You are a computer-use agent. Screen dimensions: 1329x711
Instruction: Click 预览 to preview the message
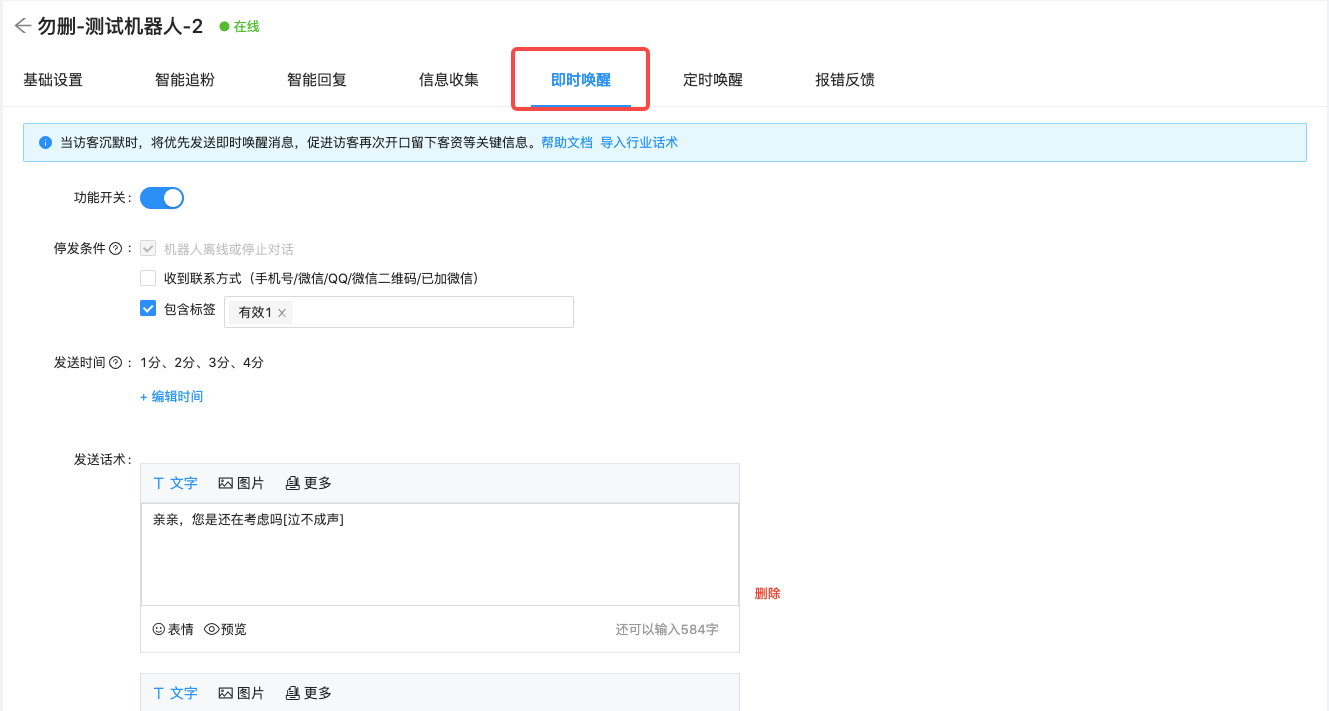pos(225,629)
